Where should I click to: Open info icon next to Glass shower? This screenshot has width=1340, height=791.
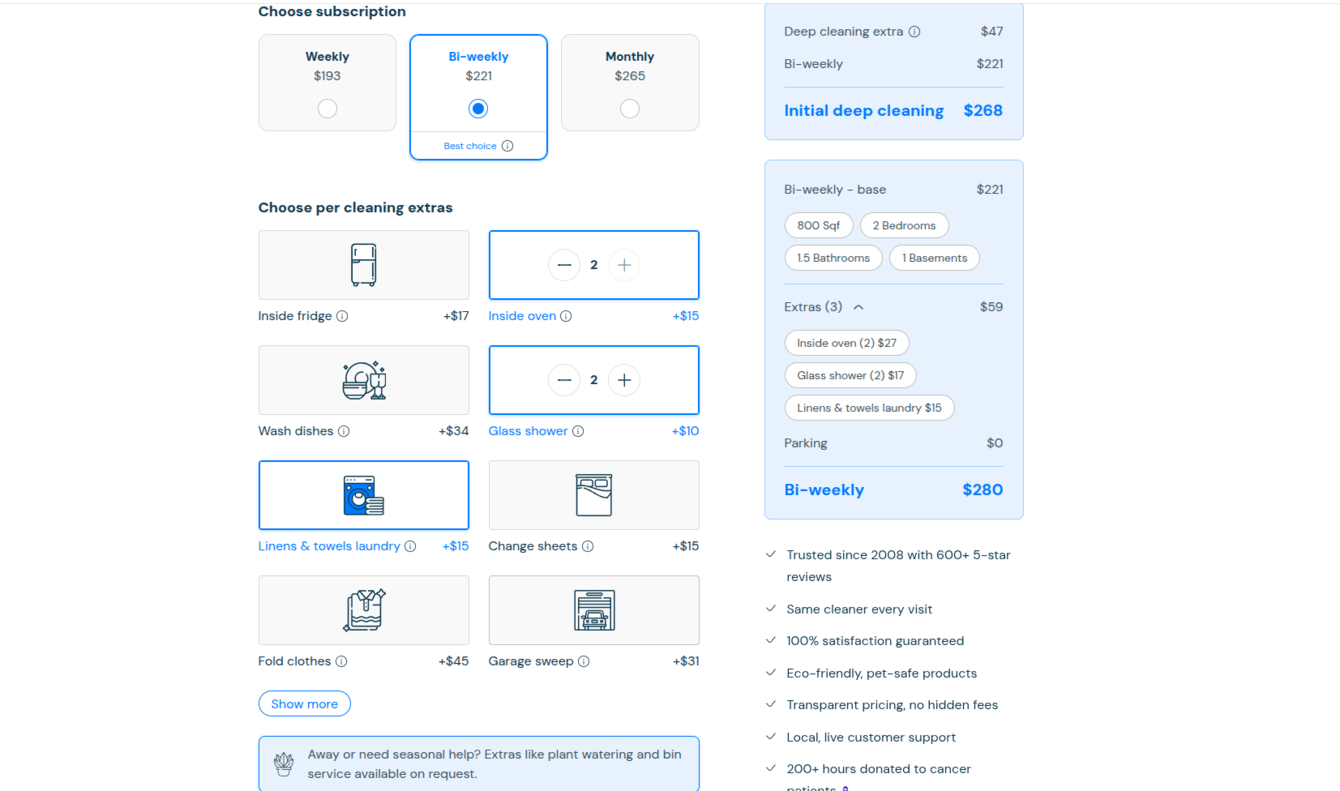click(578, 431)
